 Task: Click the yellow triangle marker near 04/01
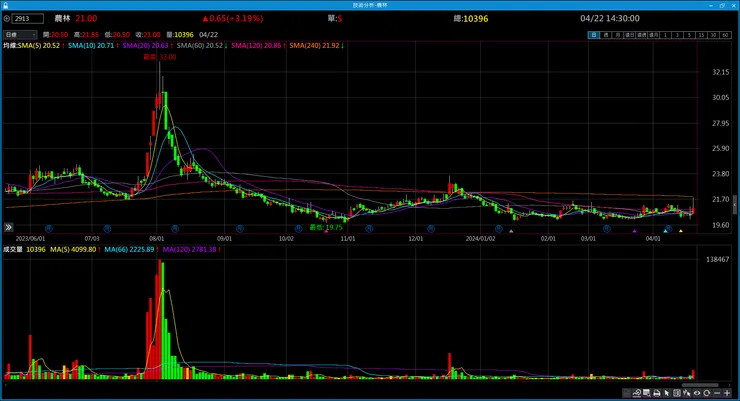(681, 231)
